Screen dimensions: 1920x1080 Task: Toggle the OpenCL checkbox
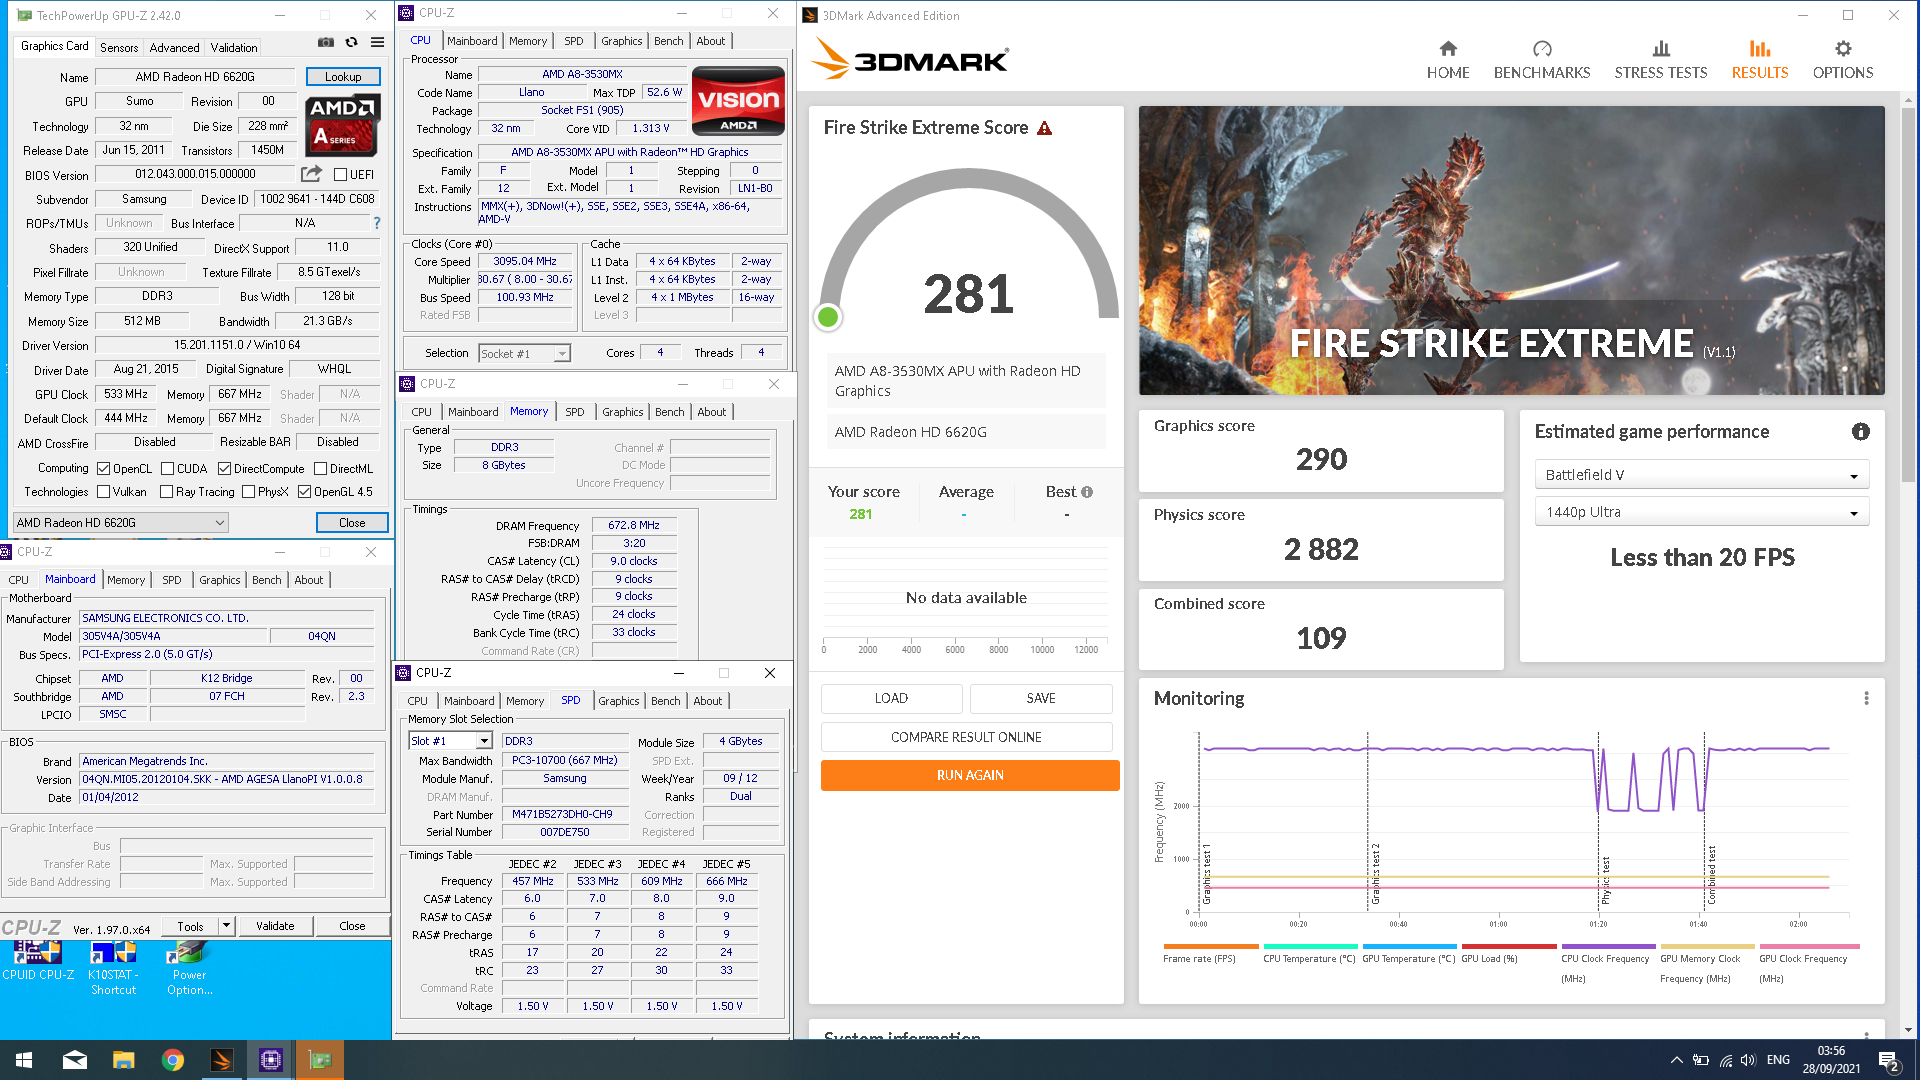[x=103, y=468]
